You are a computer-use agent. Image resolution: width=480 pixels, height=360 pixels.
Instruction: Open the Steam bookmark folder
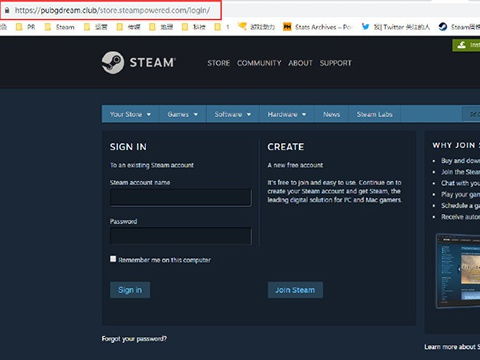(x=59, y=27)
